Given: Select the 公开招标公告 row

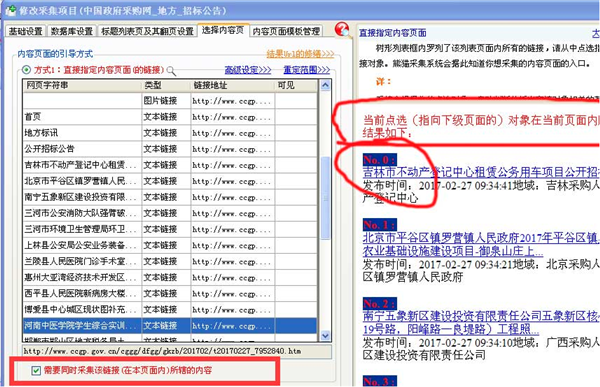Looking at the screenshot, I should pyautogui.click(x=170, y=149).
